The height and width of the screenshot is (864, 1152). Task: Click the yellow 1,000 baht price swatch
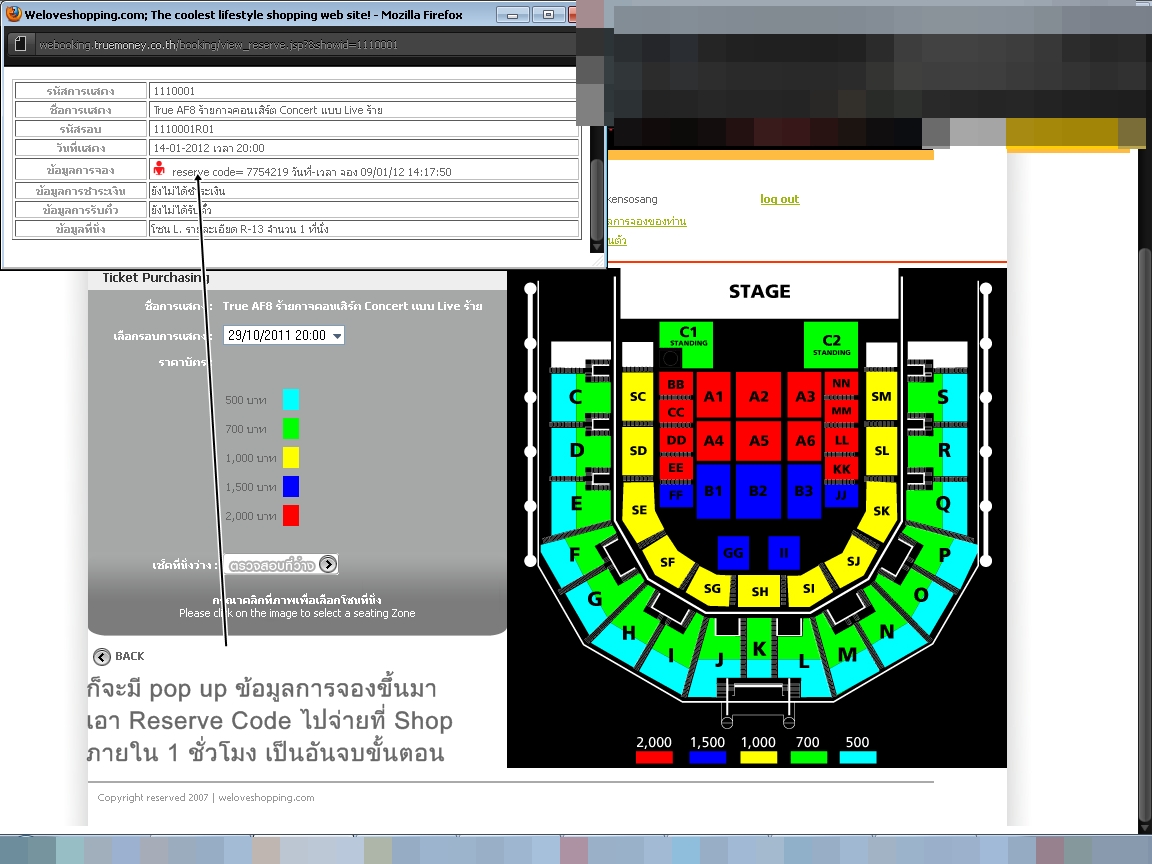291,458
